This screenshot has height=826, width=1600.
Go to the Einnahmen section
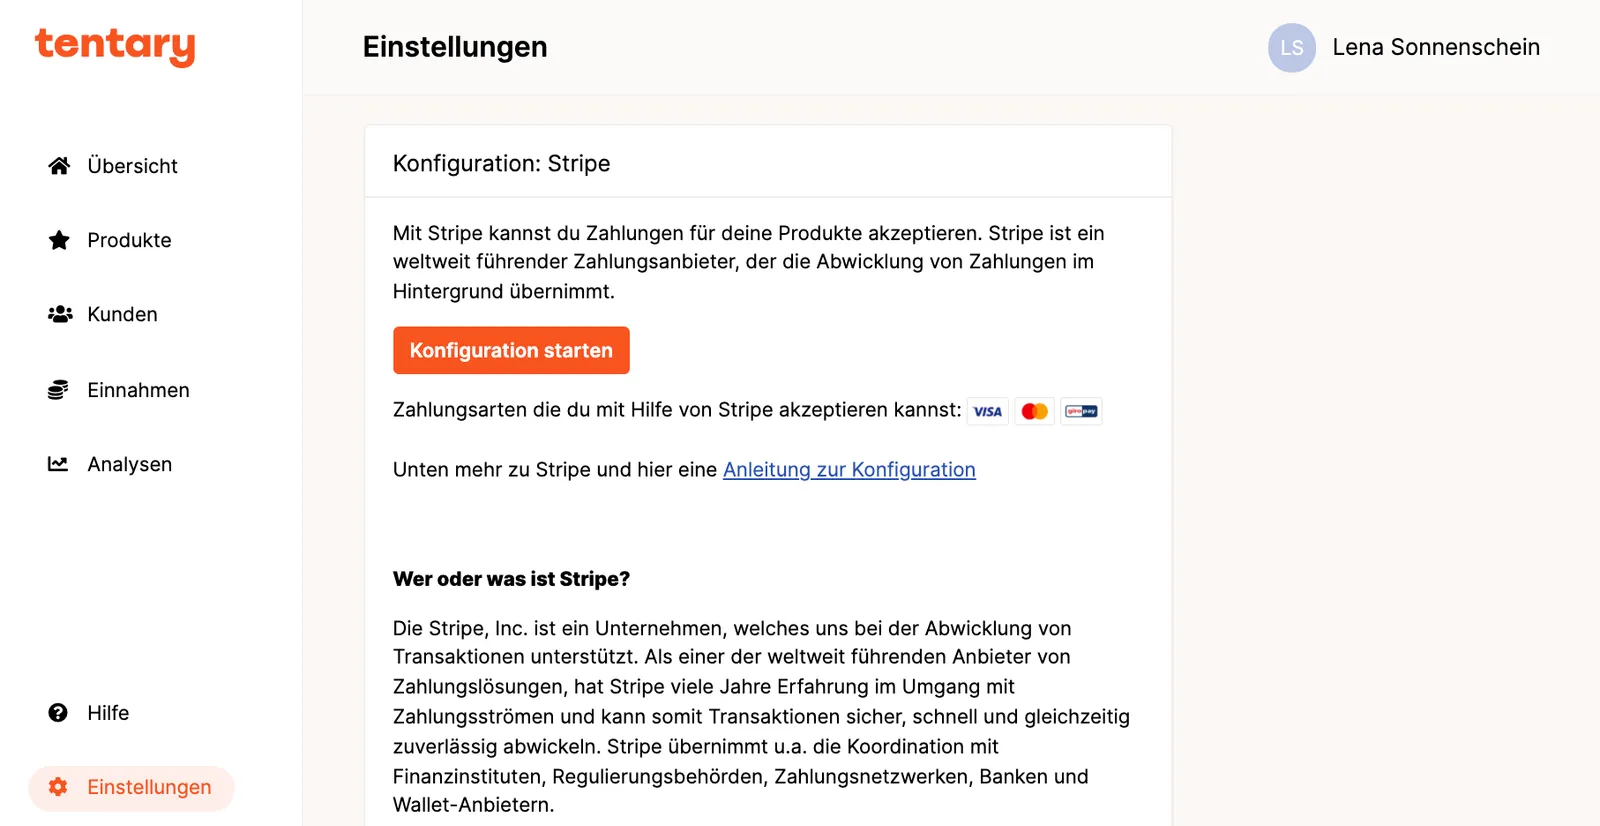(138, 390)
